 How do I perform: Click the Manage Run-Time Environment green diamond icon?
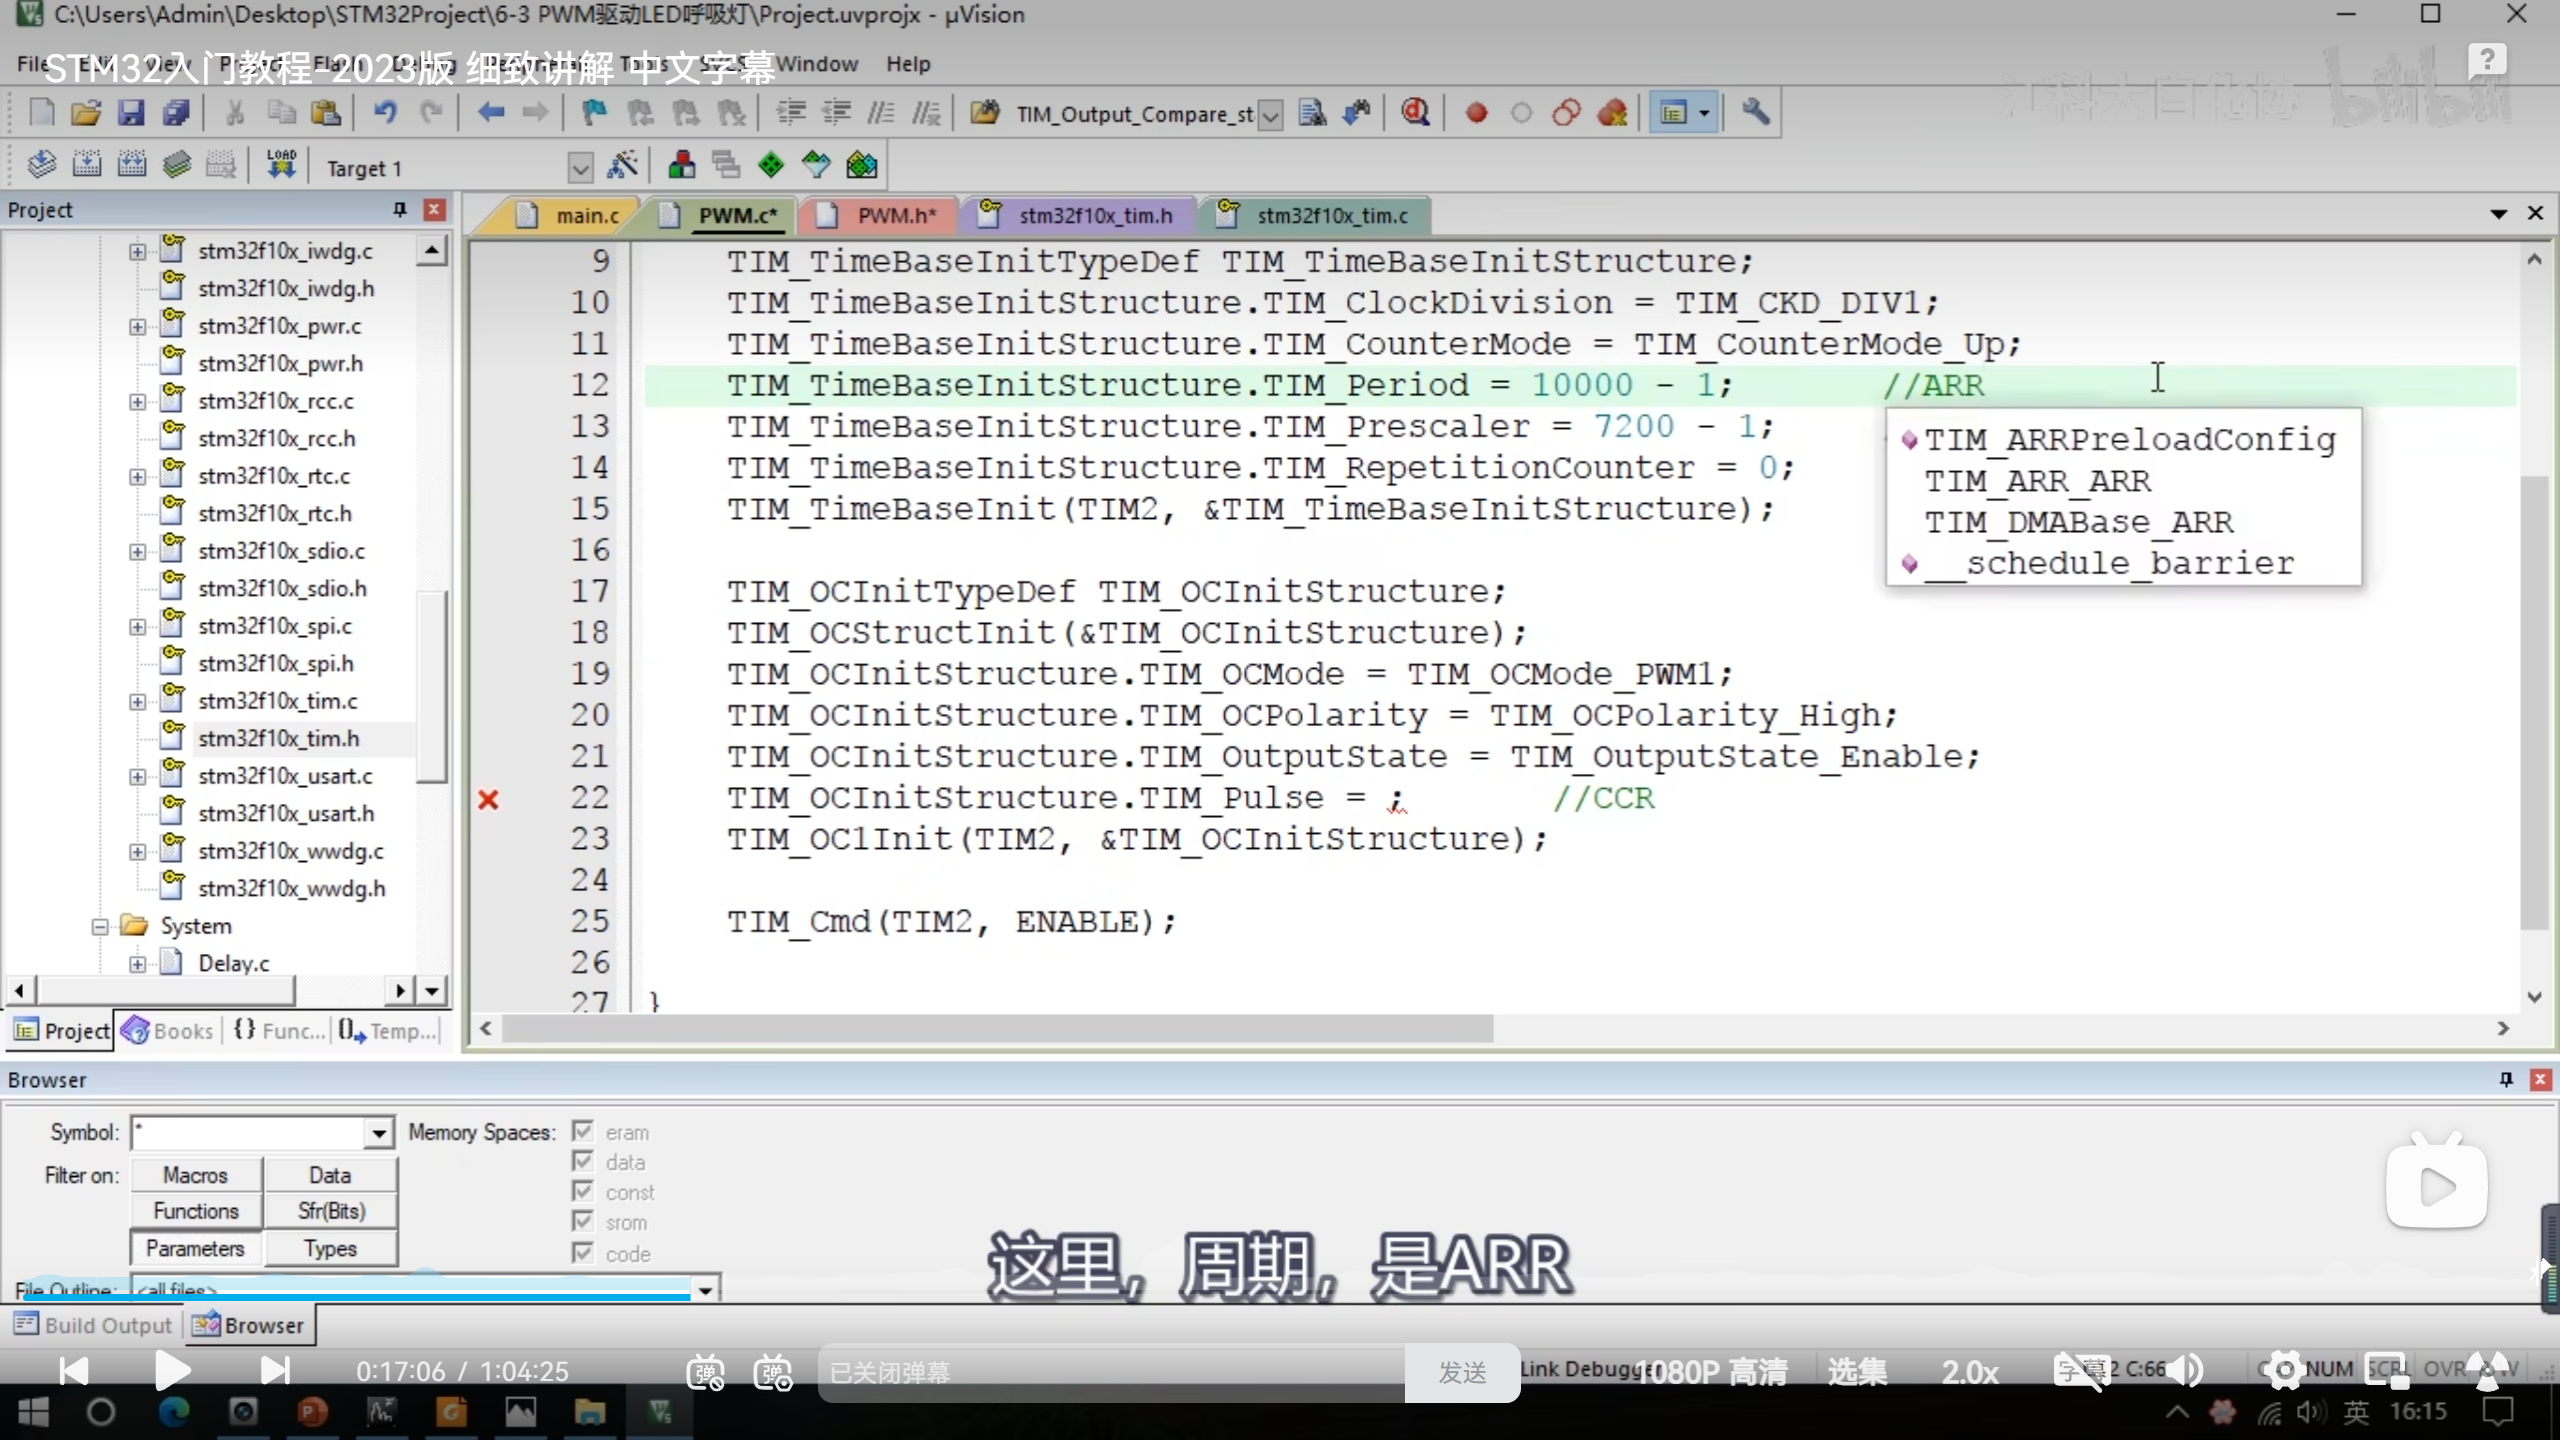(771, 166)
